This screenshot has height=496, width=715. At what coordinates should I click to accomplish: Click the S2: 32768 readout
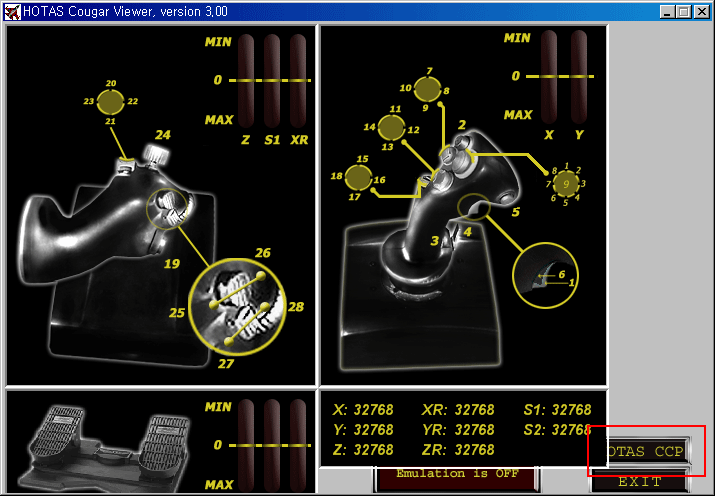coord(557,430)
